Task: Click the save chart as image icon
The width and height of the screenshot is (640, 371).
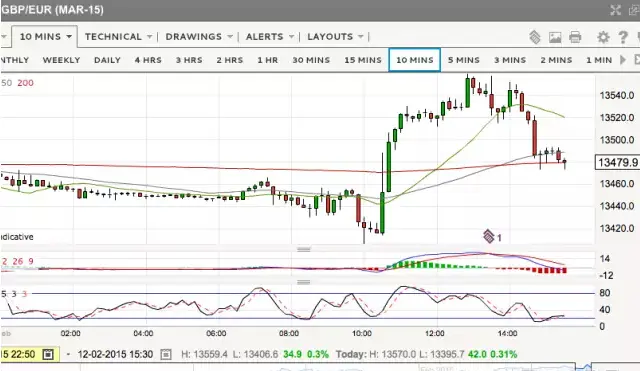Action: [x=555, y=38]
